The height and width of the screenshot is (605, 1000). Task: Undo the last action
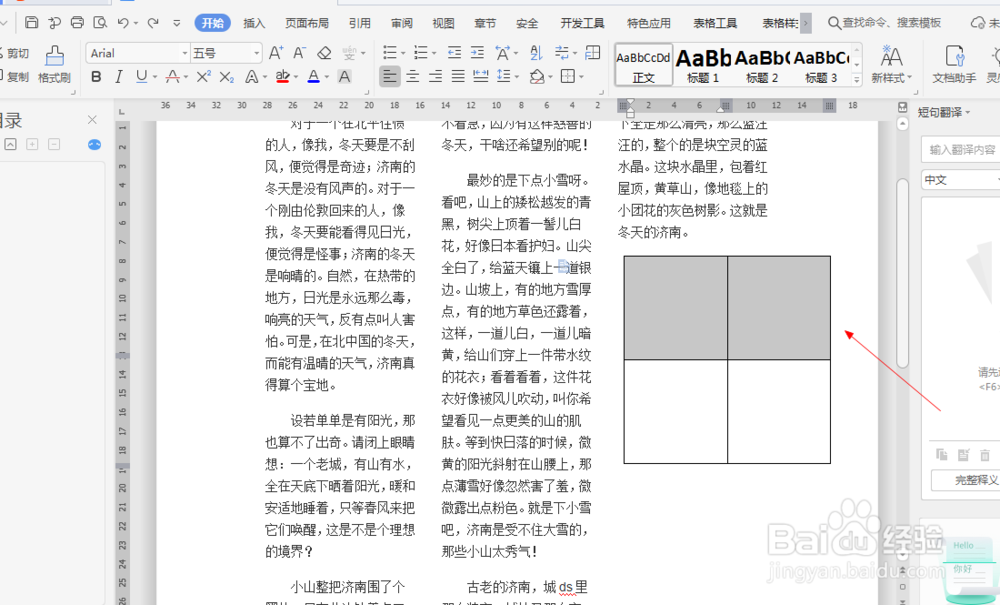[x=123, y=23]
